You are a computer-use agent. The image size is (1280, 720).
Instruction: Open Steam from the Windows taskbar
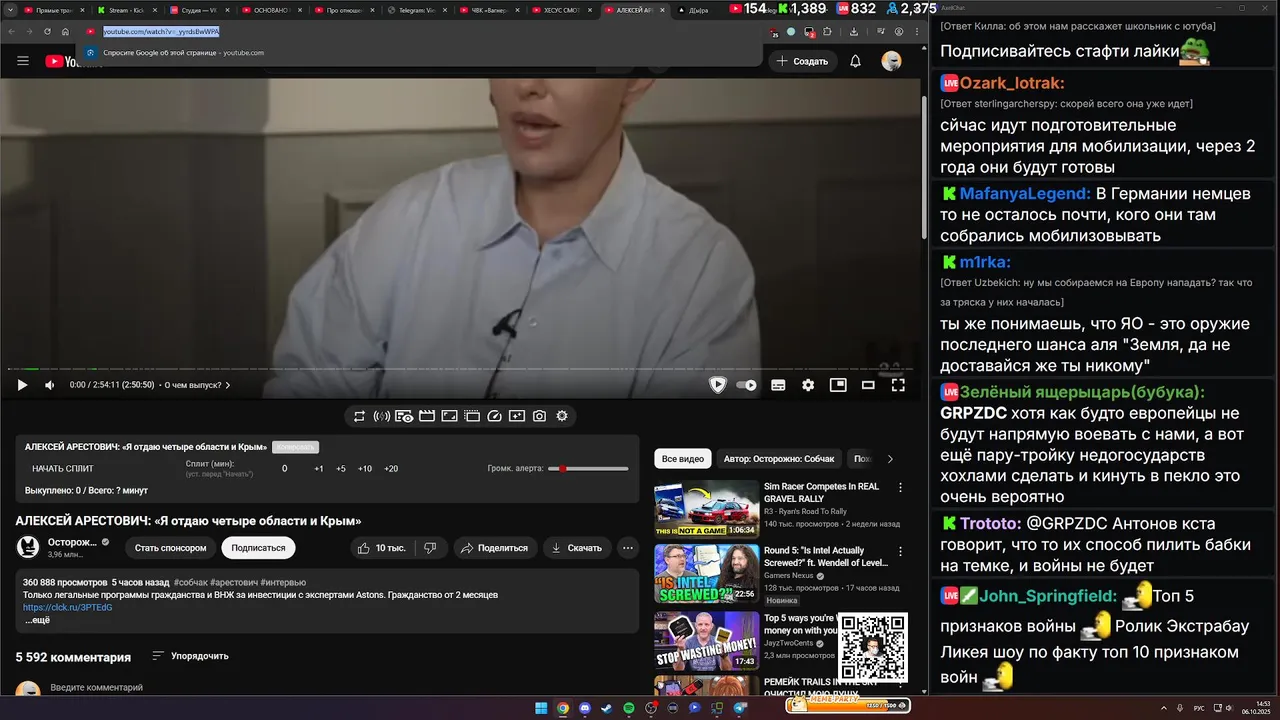[x=607, y=708]
